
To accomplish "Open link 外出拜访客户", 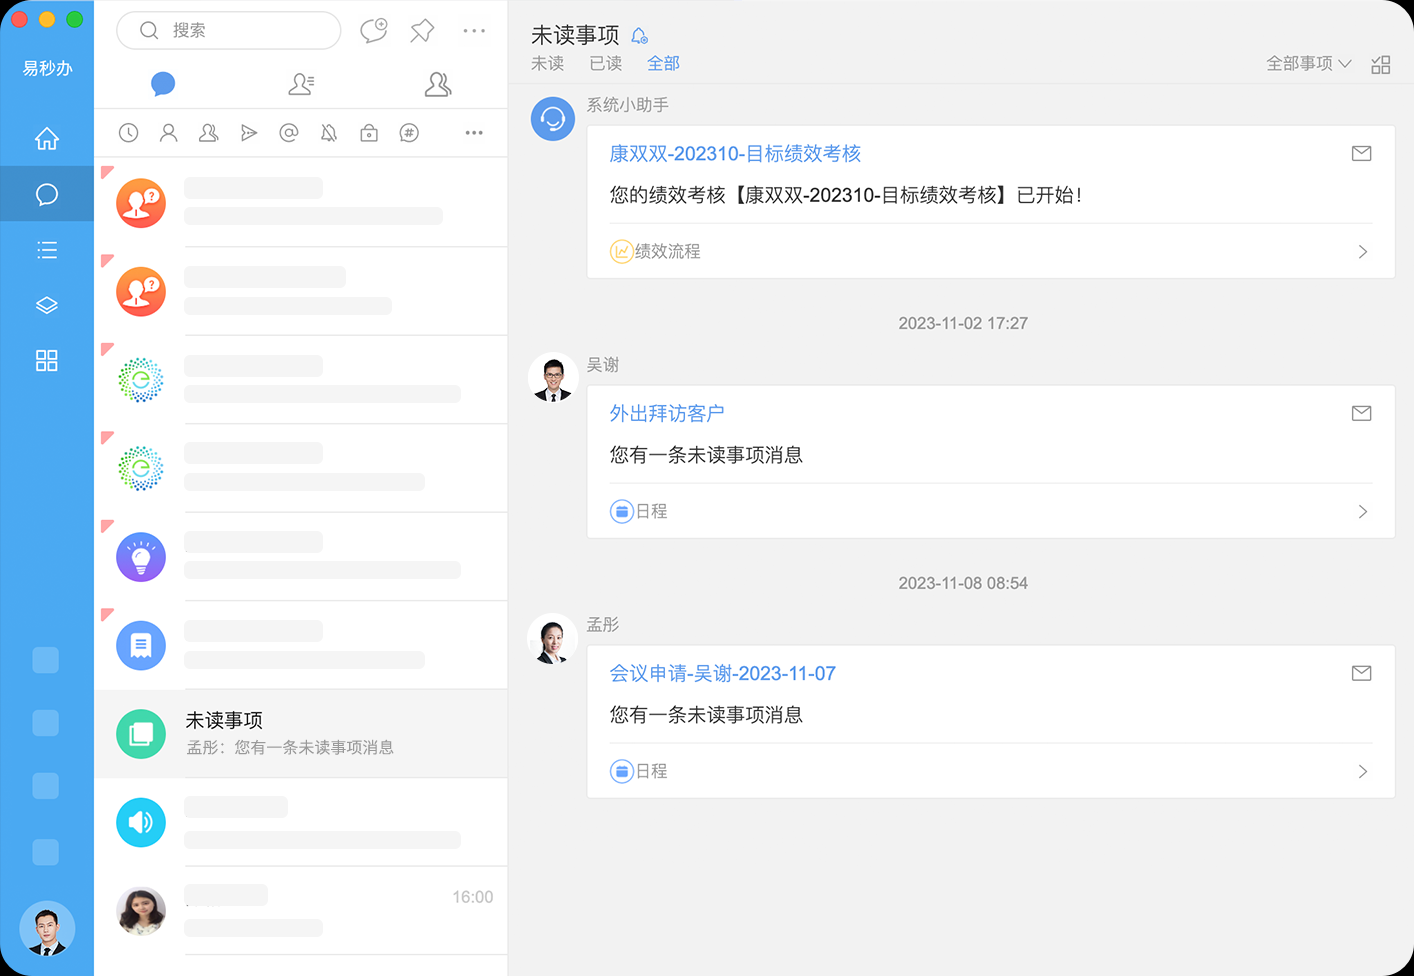I will pyautogui.click(x=667, y=413).
